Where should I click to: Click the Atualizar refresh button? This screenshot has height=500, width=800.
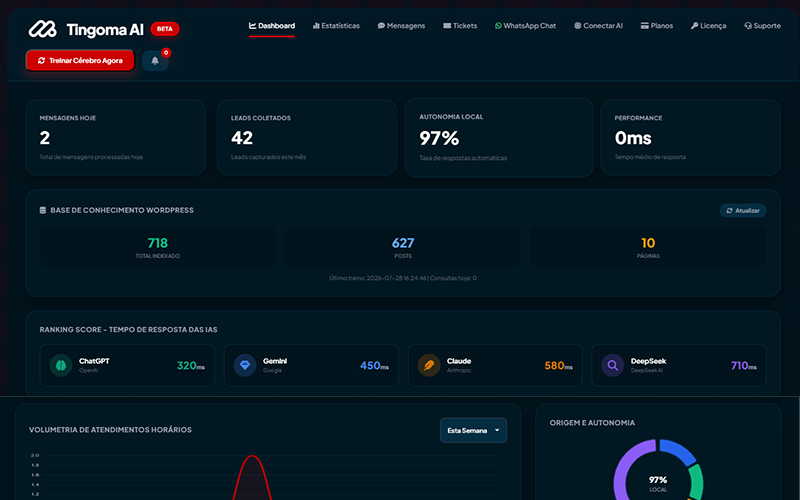(x=743, y=210)
